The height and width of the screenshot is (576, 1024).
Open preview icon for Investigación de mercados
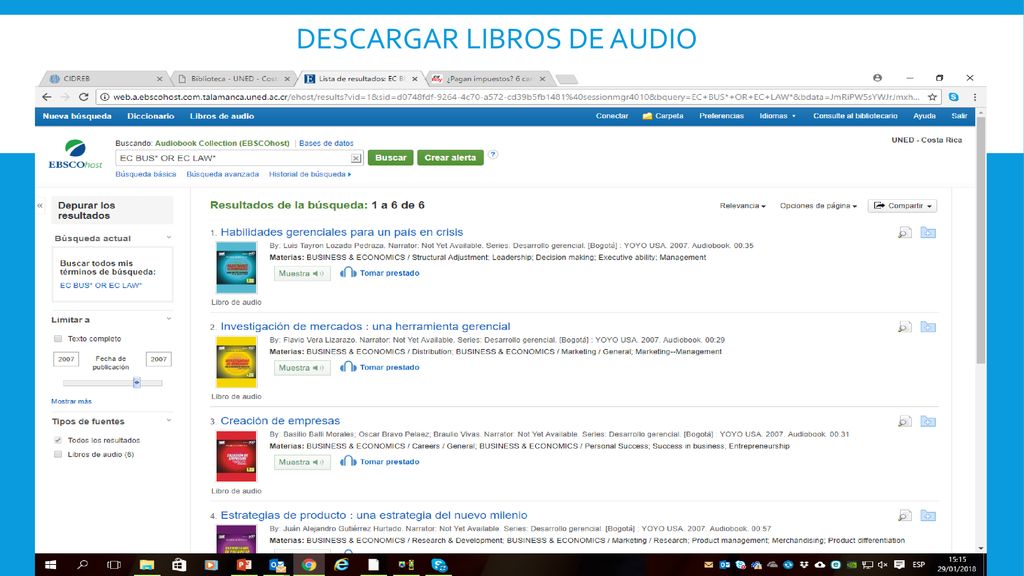(x=904, y=327)
